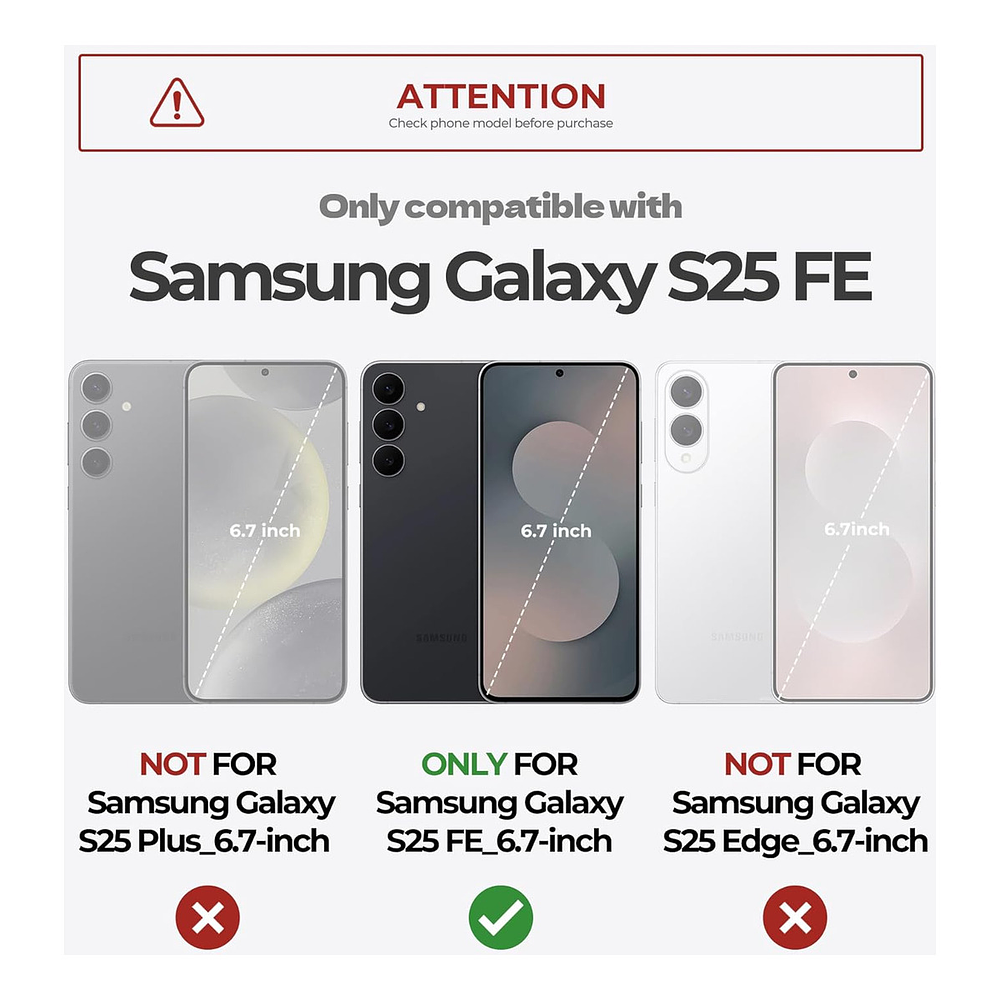The image size is (1000, 1000).
Task: Select the grayed S25 Plus screen image
Action: (x=265, y=532)
